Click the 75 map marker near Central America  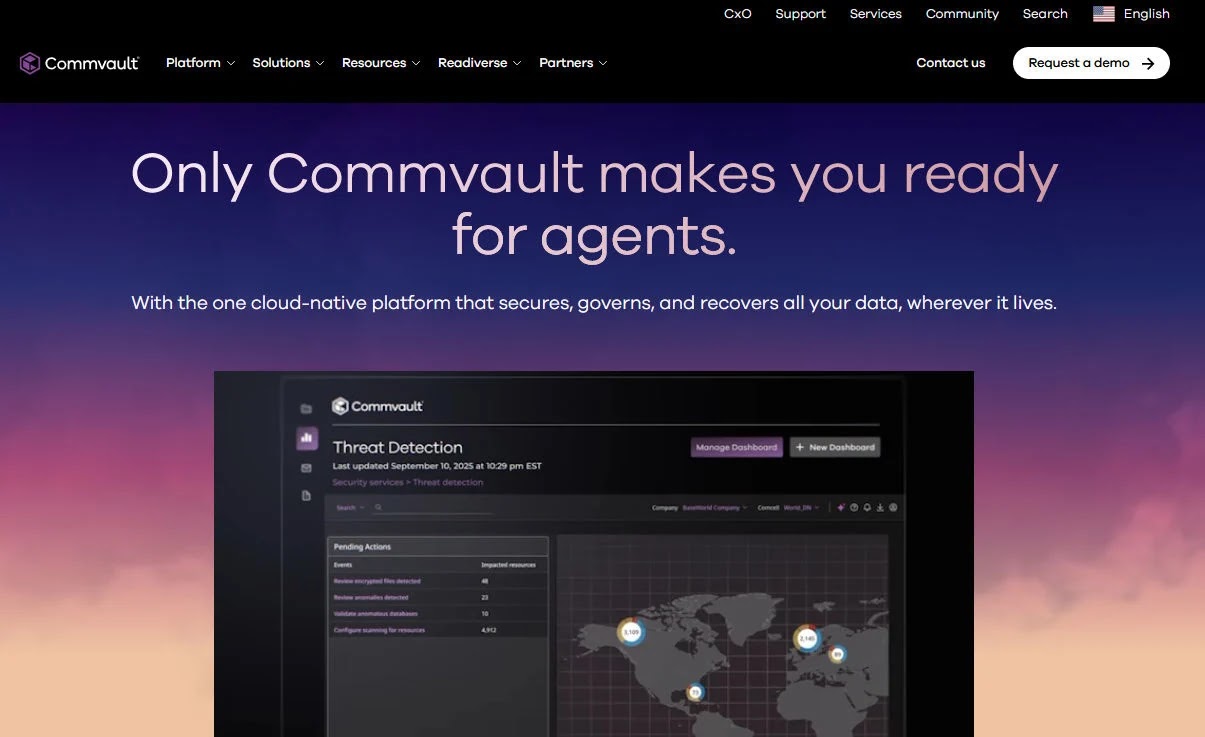[695, 691]
